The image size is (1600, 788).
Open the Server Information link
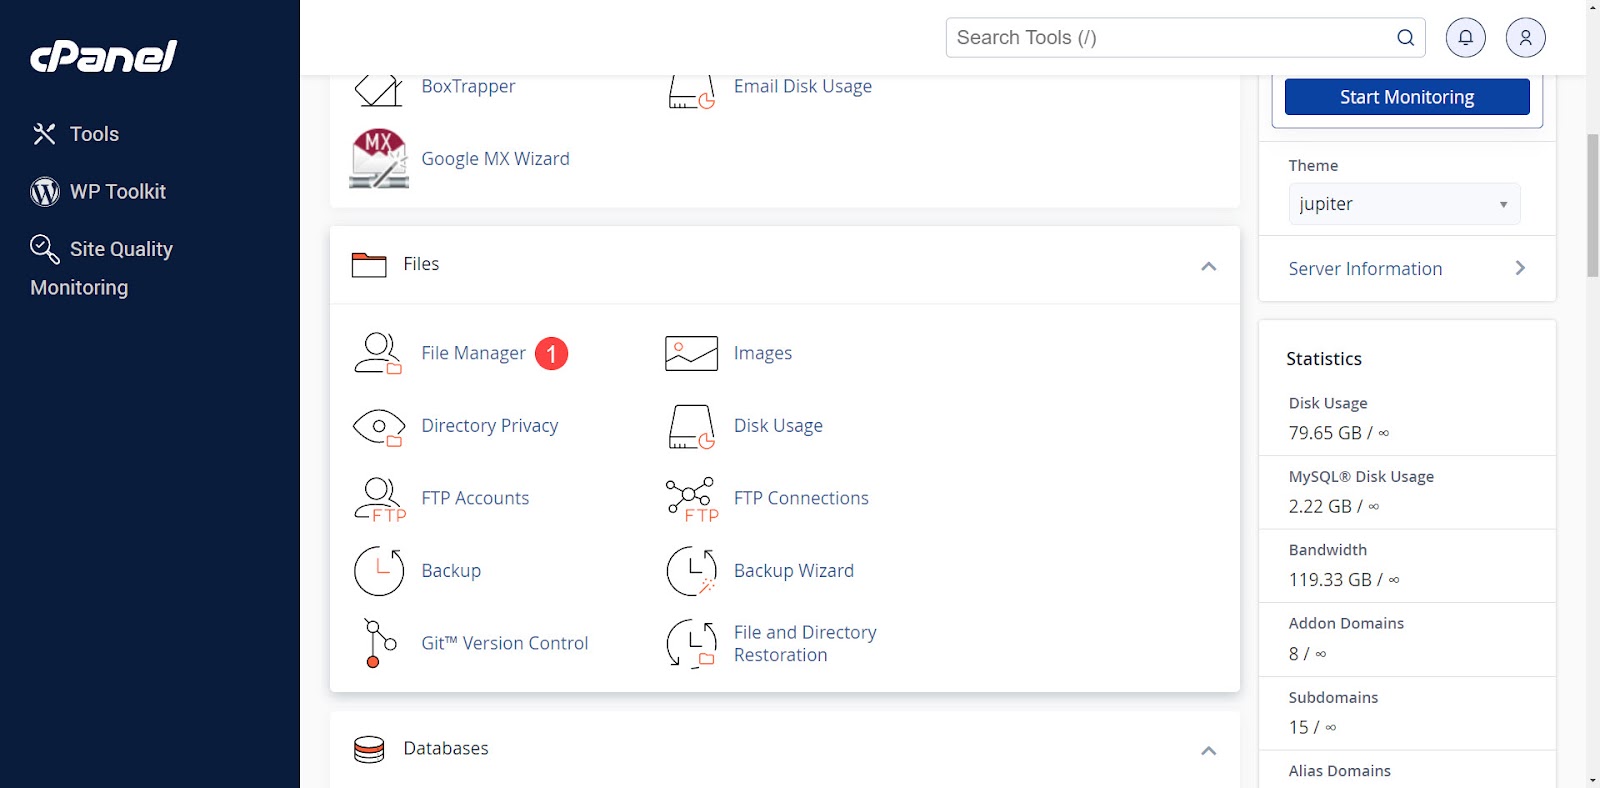tap(1365, 269)
